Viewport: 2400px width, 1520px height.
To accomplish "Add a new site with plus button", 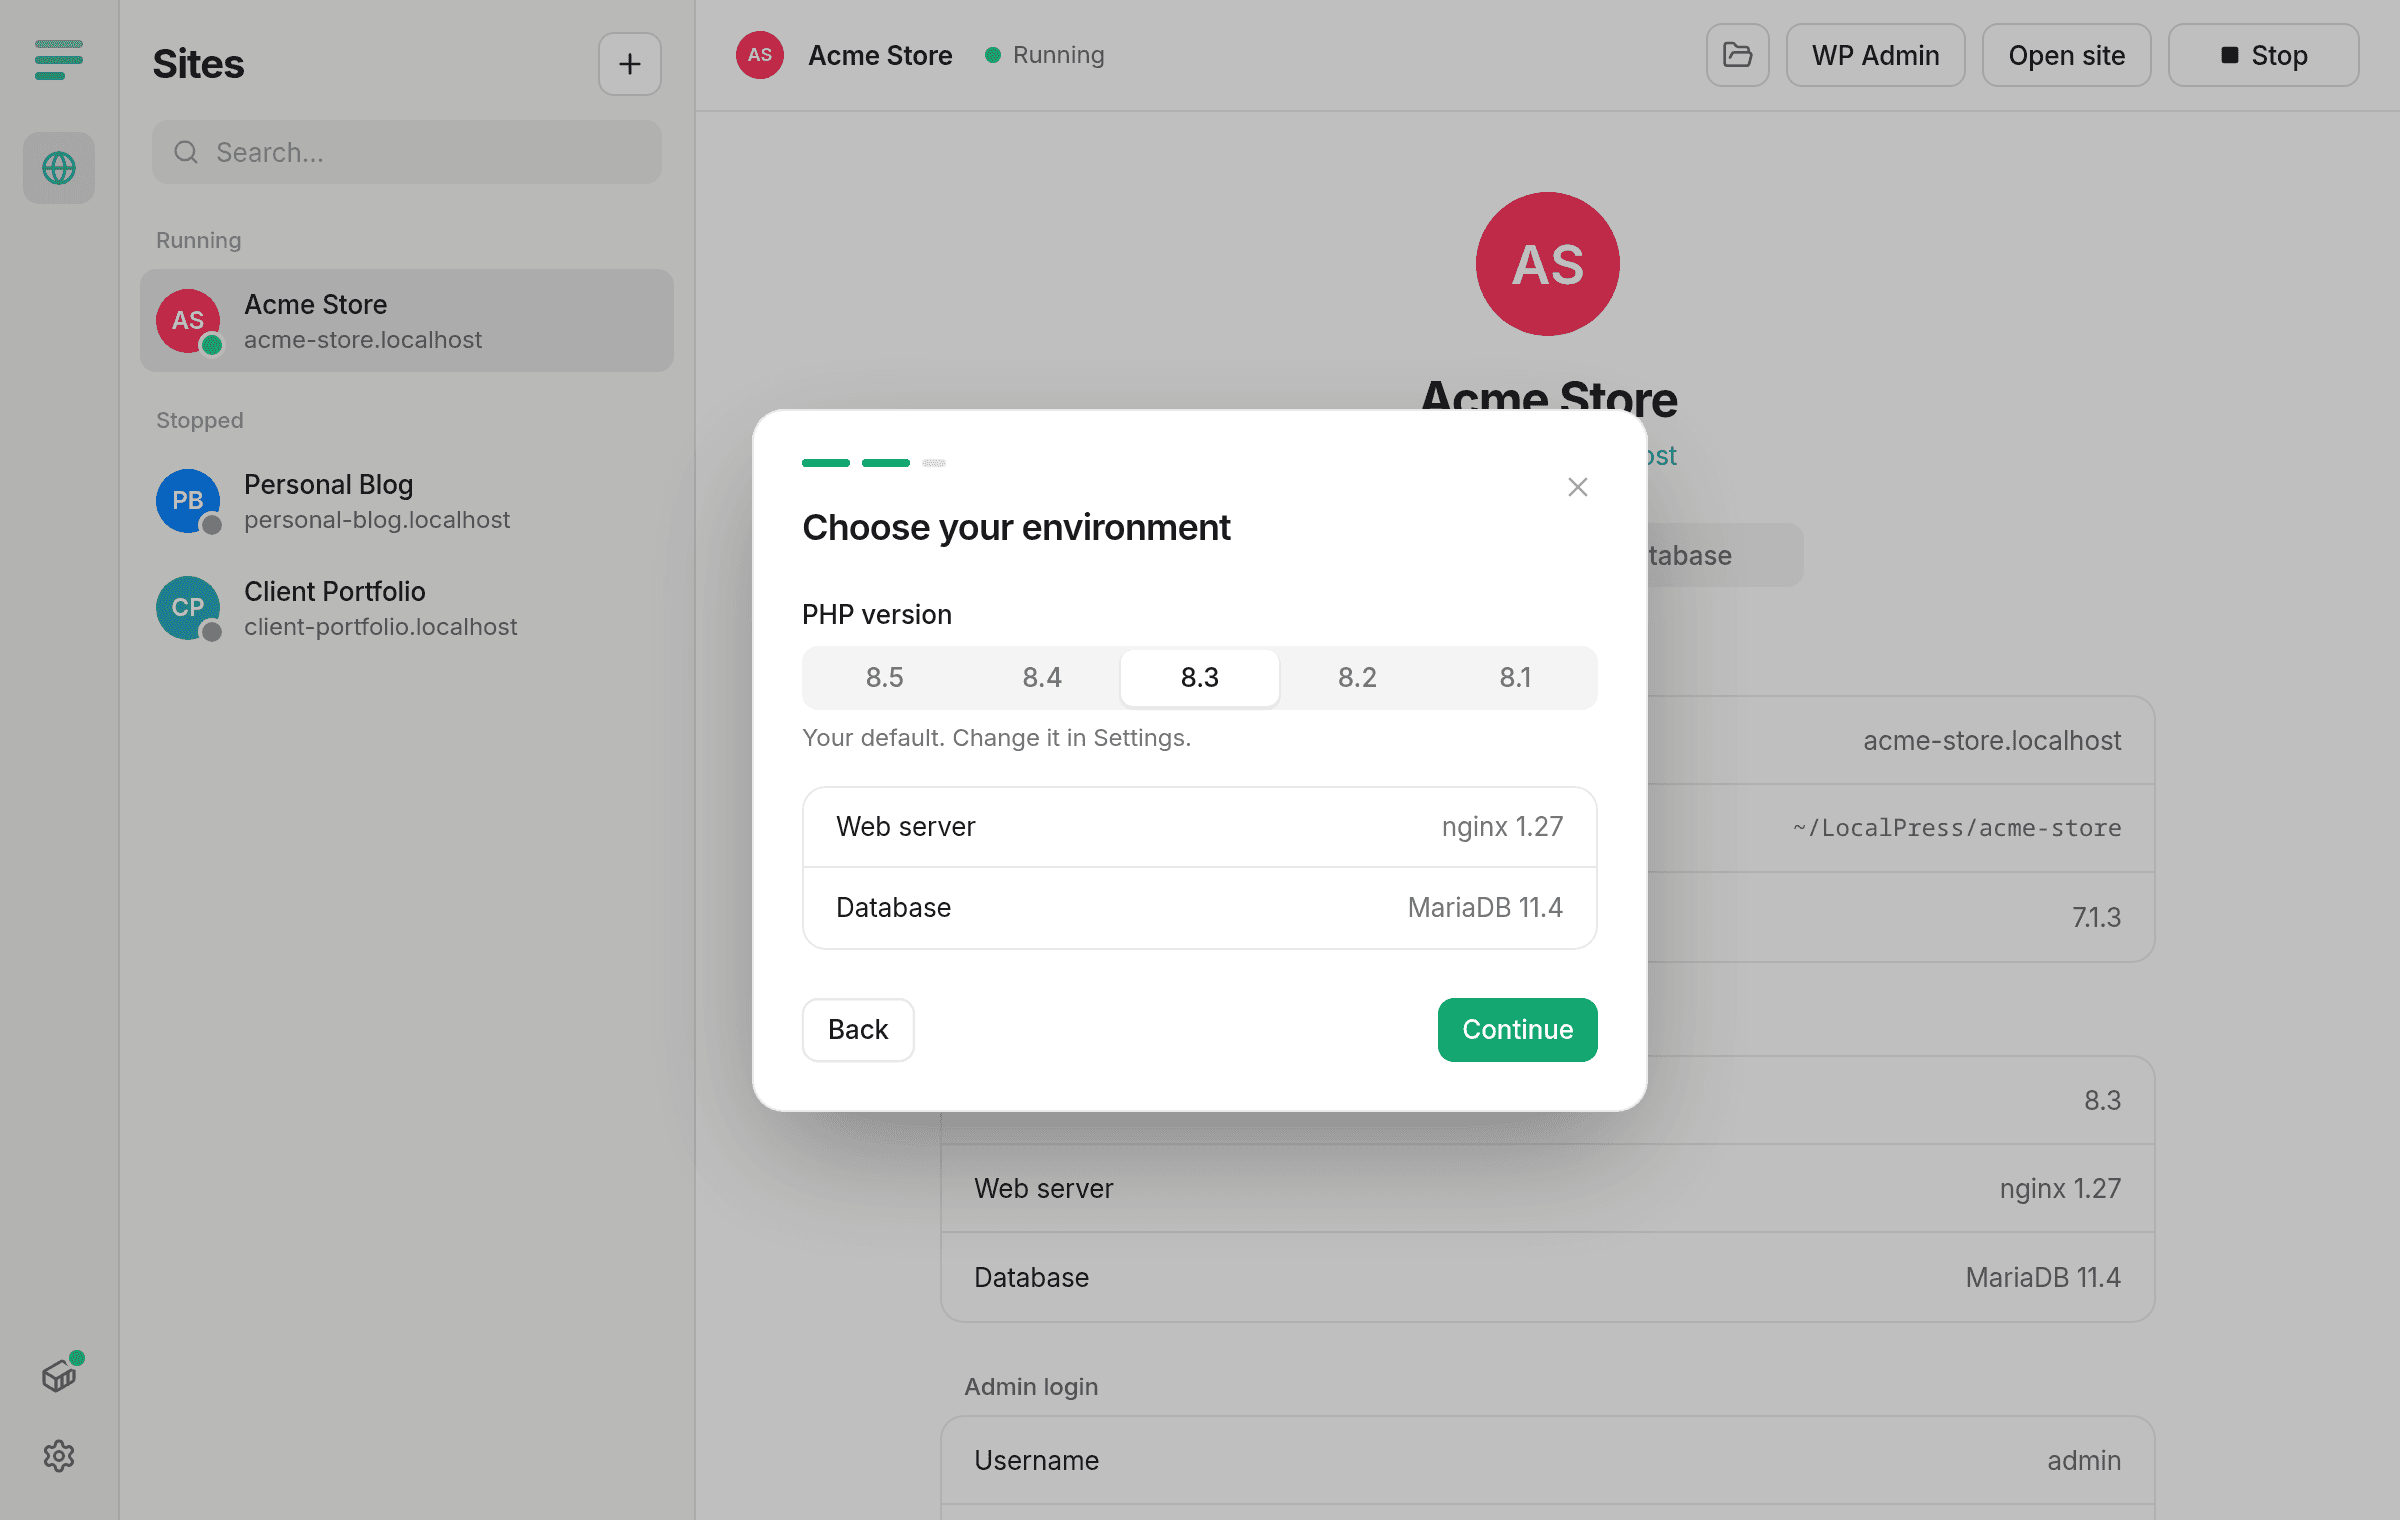I will click(x=630, y=64).
